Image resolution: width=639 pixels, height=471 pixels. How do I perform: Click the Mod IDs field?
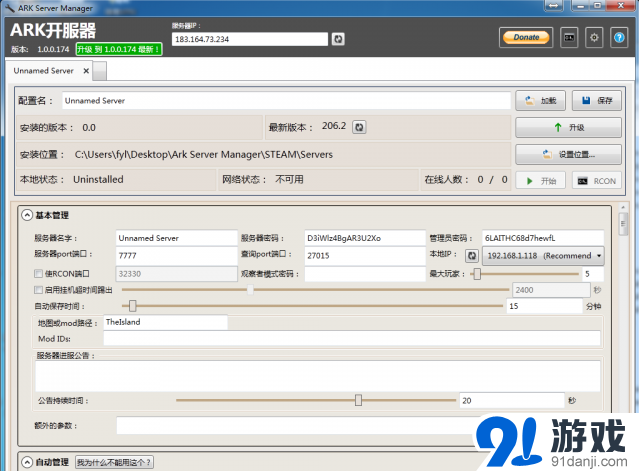(352, 339)
